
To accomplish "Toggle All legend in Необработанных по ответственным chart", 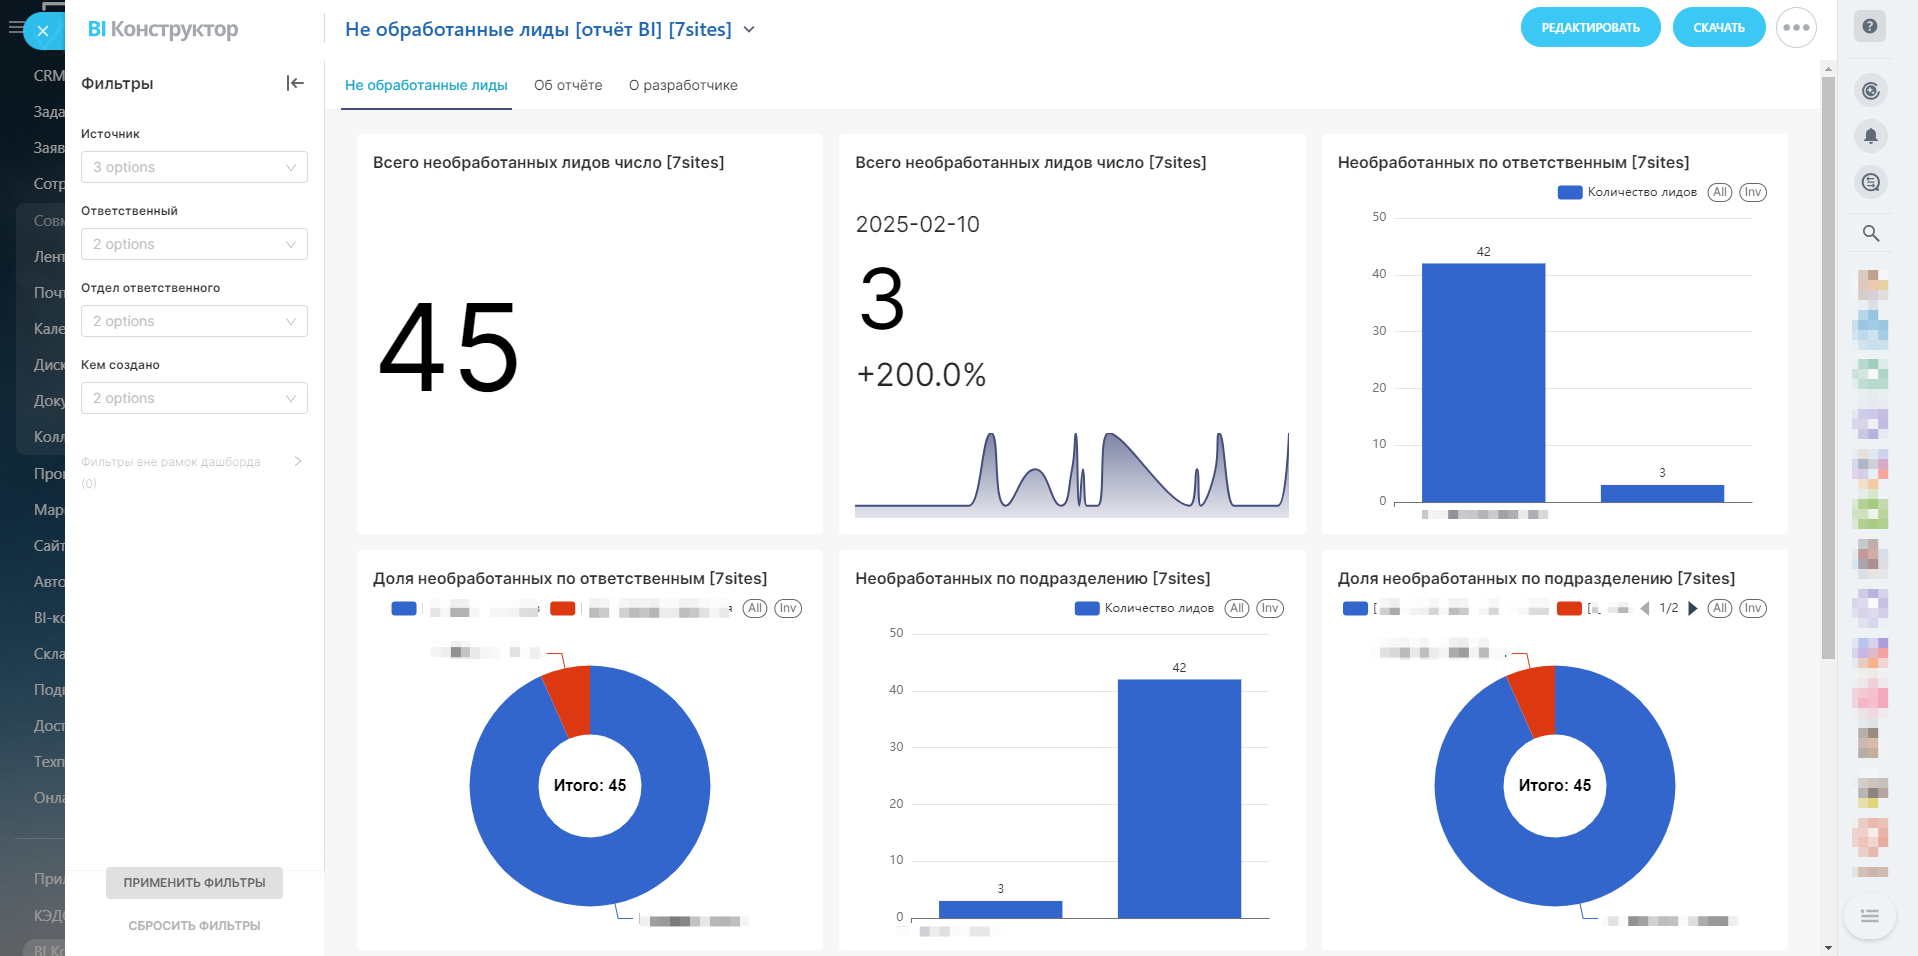I will pos(1719,192).
